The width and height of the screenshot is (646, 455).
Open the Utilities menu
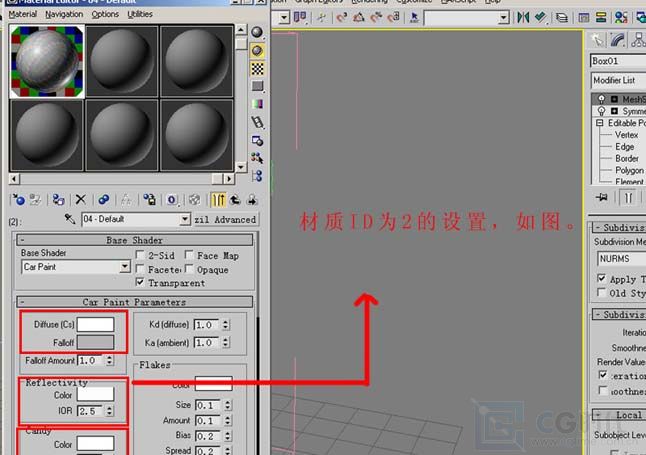tap(140, 14)
